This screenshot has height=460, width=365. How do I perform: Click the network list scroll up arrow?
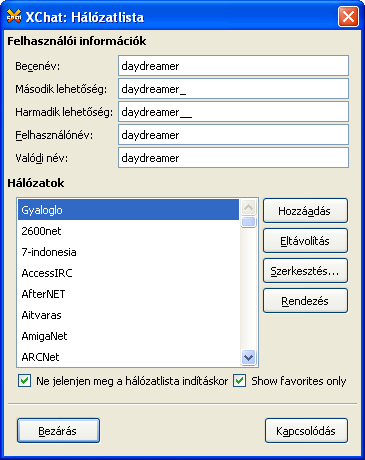pos(248,207)
